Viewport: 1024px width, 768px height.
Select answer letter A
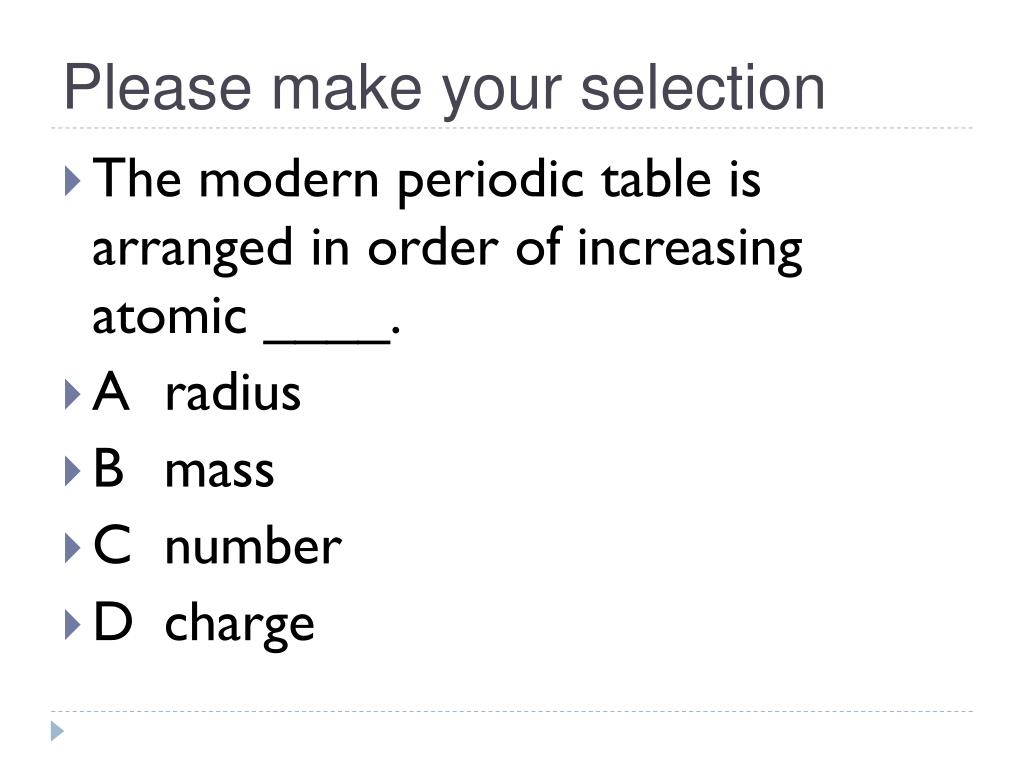coord(111,392)
